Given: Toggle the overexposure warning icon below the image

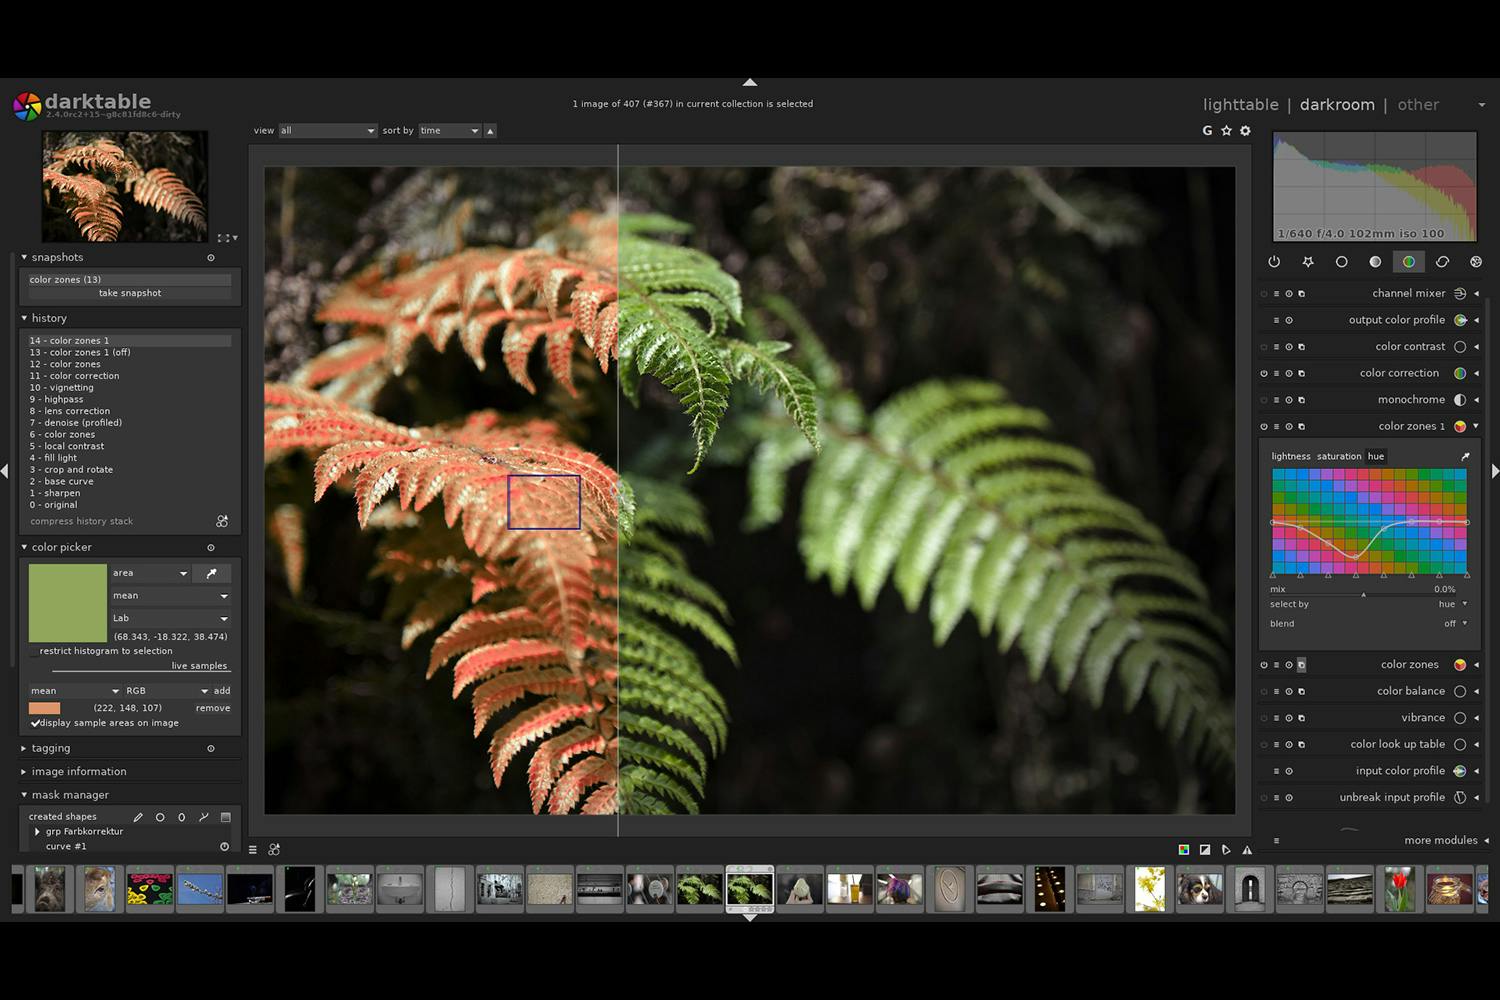Looking at the screenshot, I should (1205, 849).
